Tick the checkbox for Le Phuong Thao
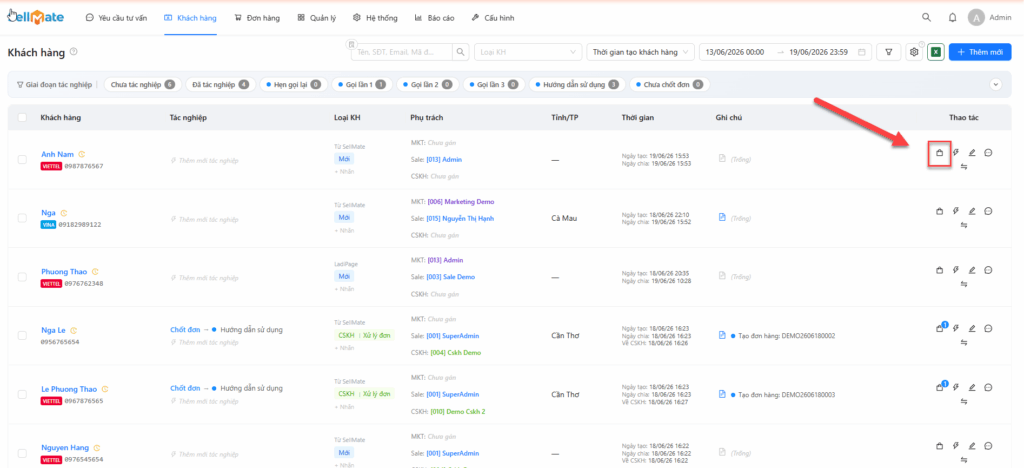The height and width of the screenshot is (468, 1024). pyautogui.click(x=22, y=394)
